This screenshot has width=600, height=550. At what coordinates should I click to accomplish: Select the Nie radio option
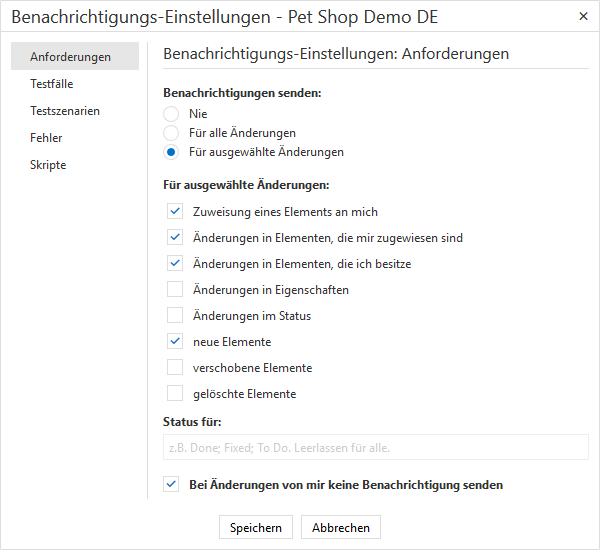(x=172, y=114)
